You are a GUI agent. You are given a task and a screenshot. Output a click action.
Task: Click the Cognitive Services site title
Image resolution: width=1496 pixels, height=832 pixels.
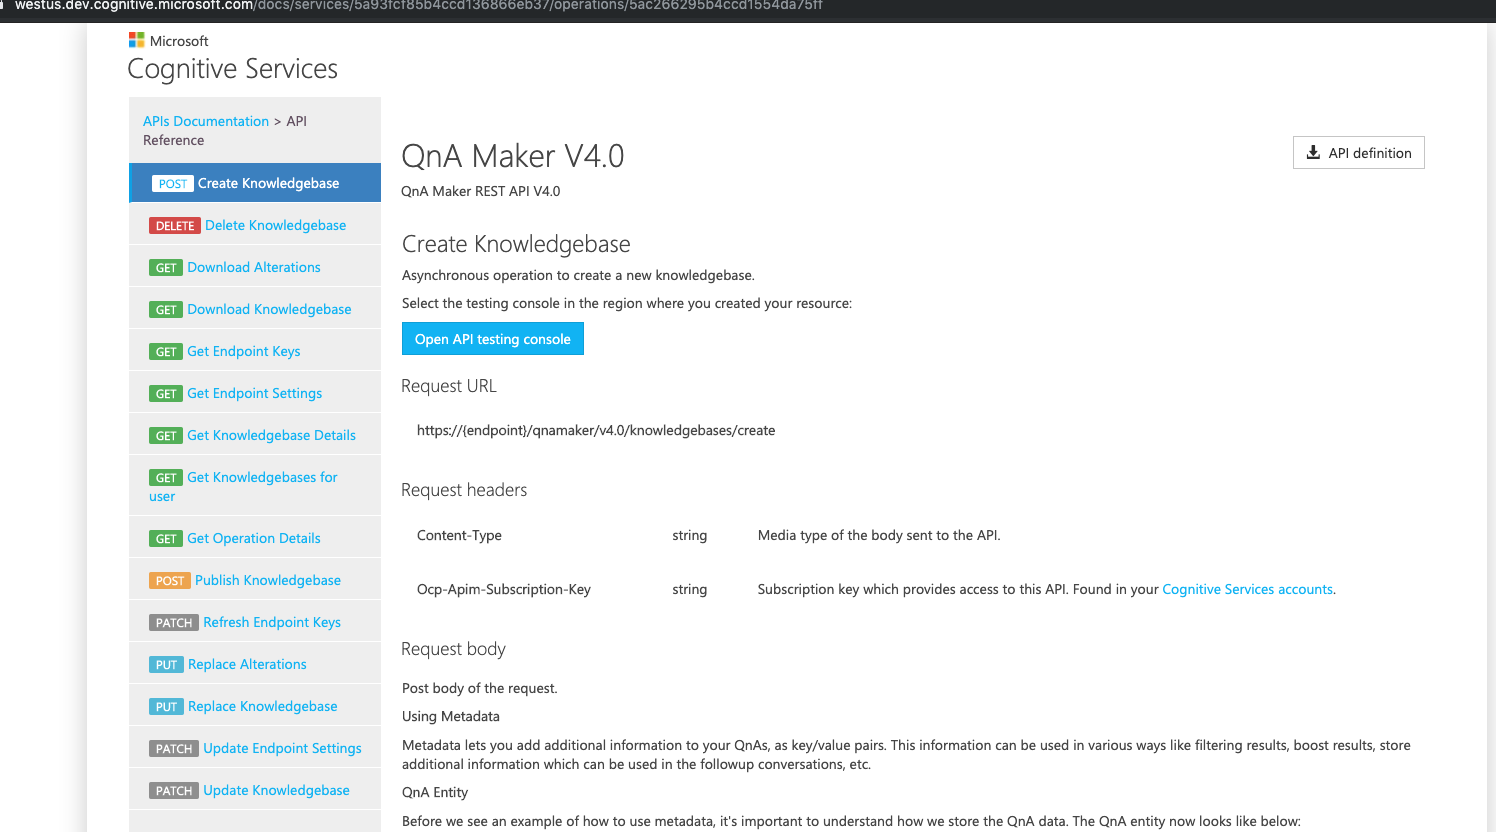232,69
